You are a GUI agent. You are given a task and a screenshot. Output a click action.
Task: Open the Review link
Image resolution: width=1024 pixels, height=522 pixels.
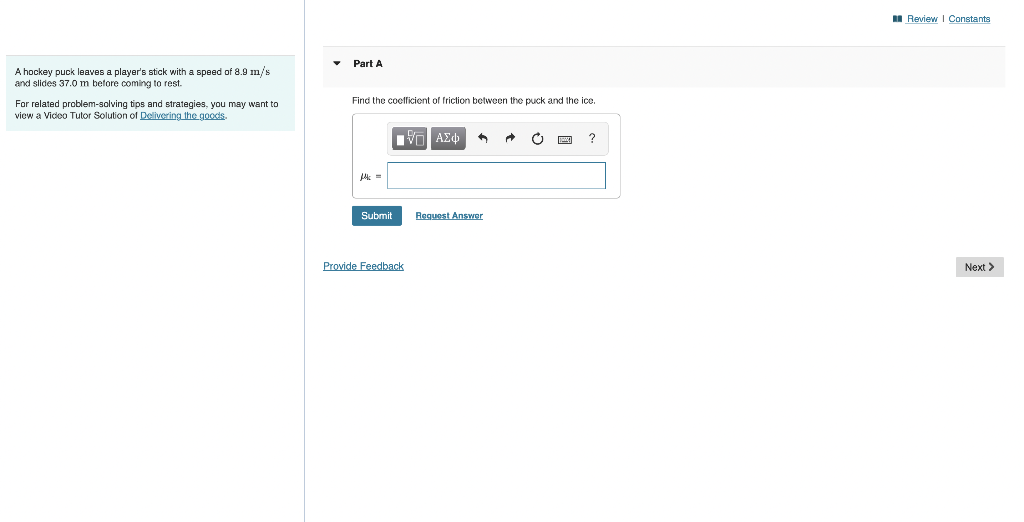[x=922, y=19]
